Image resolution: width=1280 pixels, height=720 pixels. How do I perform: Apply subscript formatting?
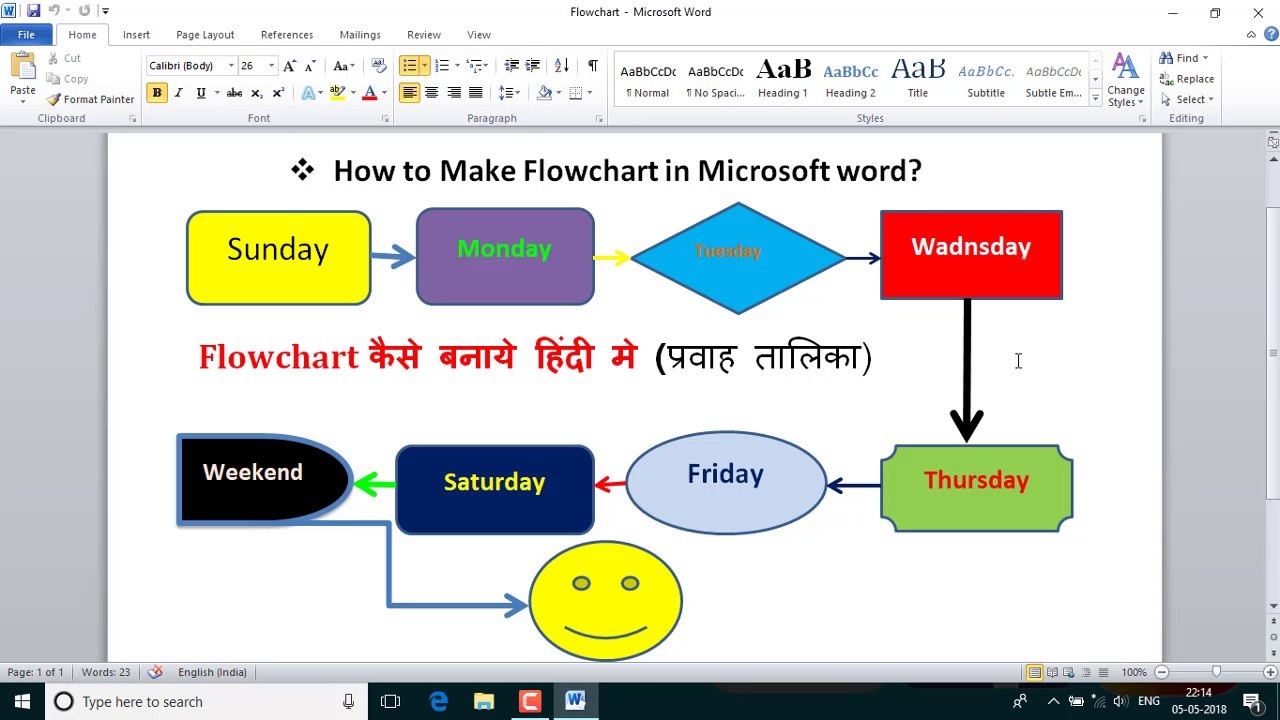256,93
